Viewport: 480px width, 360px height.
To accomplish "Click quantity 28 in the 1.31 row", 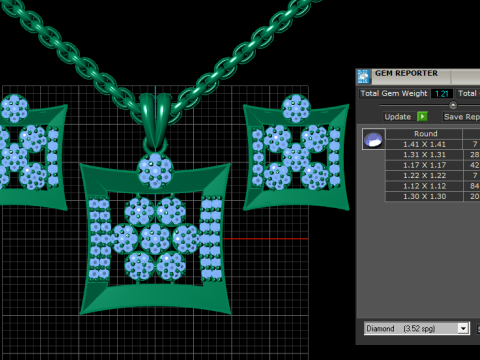I will pyautogui.click(x=475, y=155).
